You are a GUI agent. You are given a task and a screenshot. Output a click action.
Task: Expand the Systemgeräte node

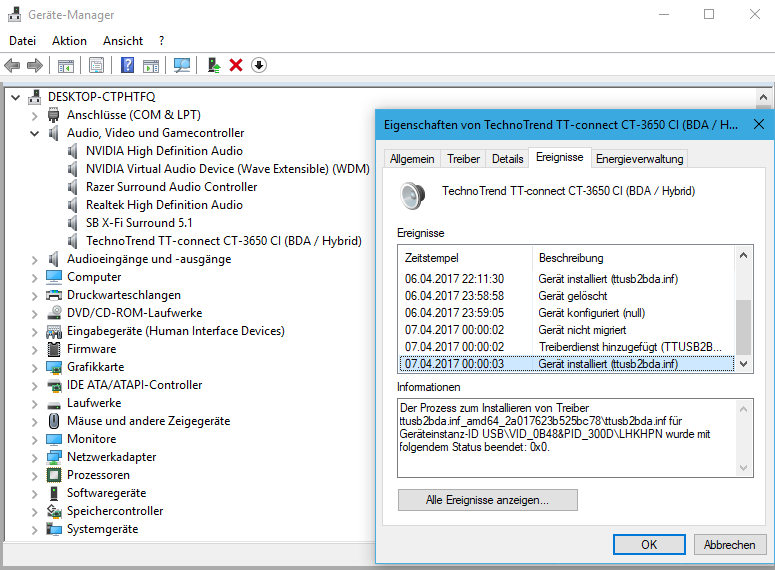click(35, 530)
